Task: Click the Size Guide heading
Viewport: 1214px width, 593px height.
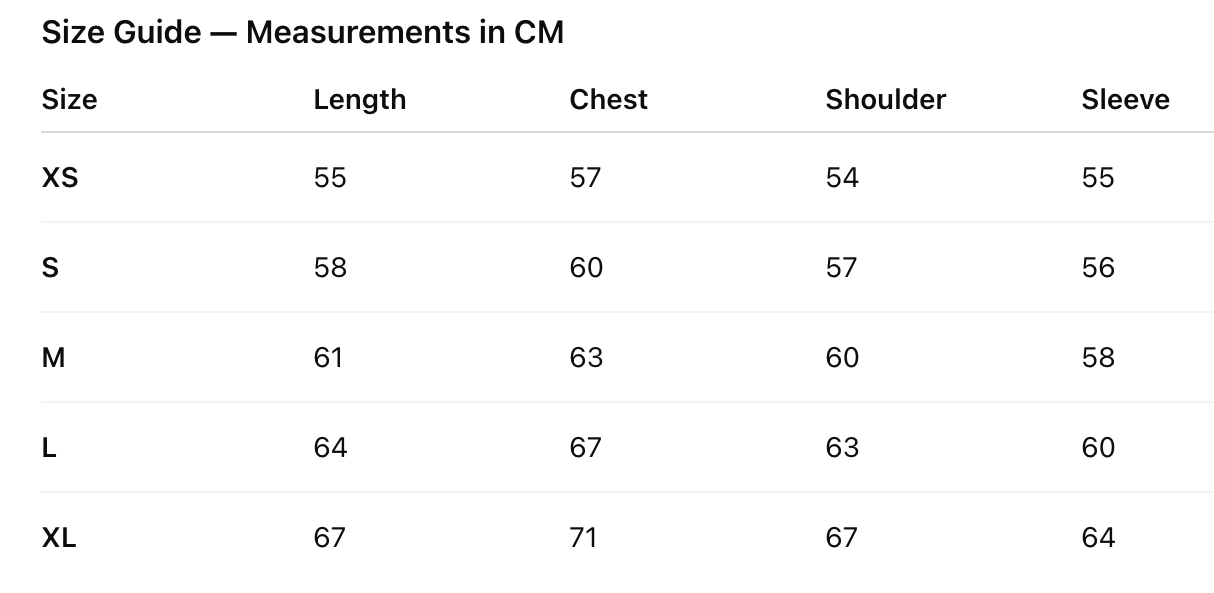Action: (303, 33)
